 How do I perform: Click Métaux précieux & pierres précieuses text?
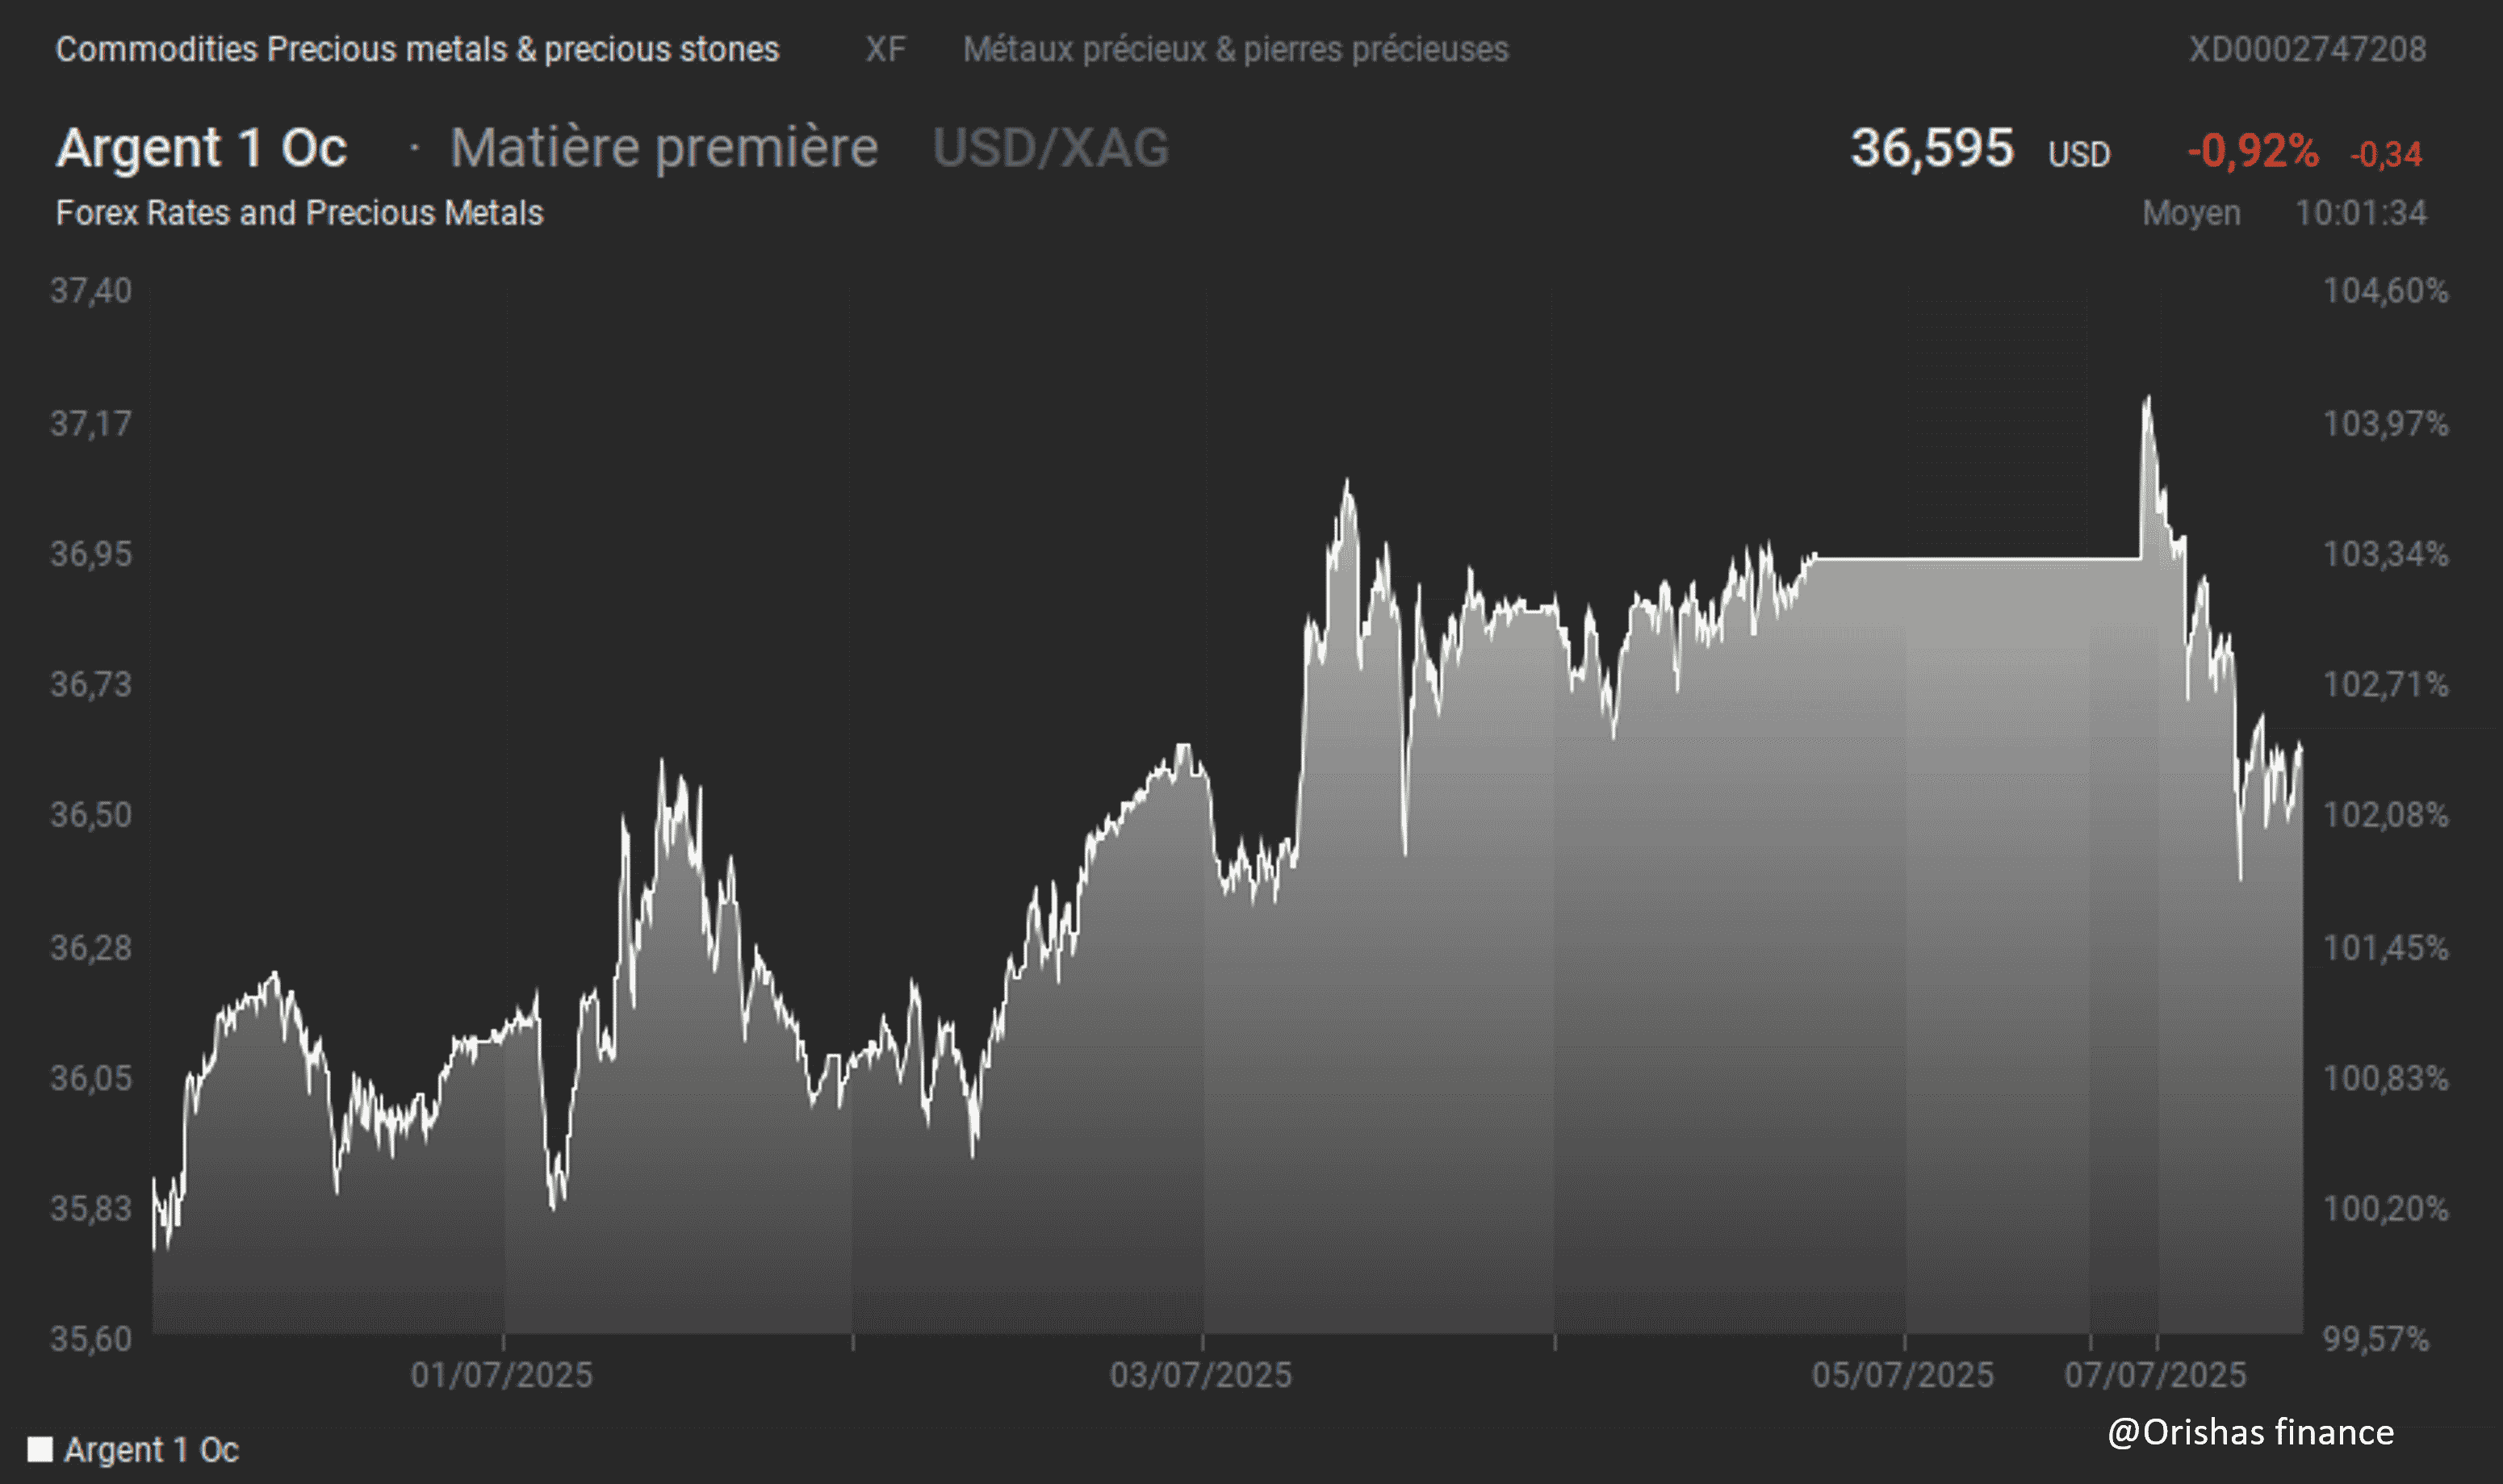[1235, 49]
